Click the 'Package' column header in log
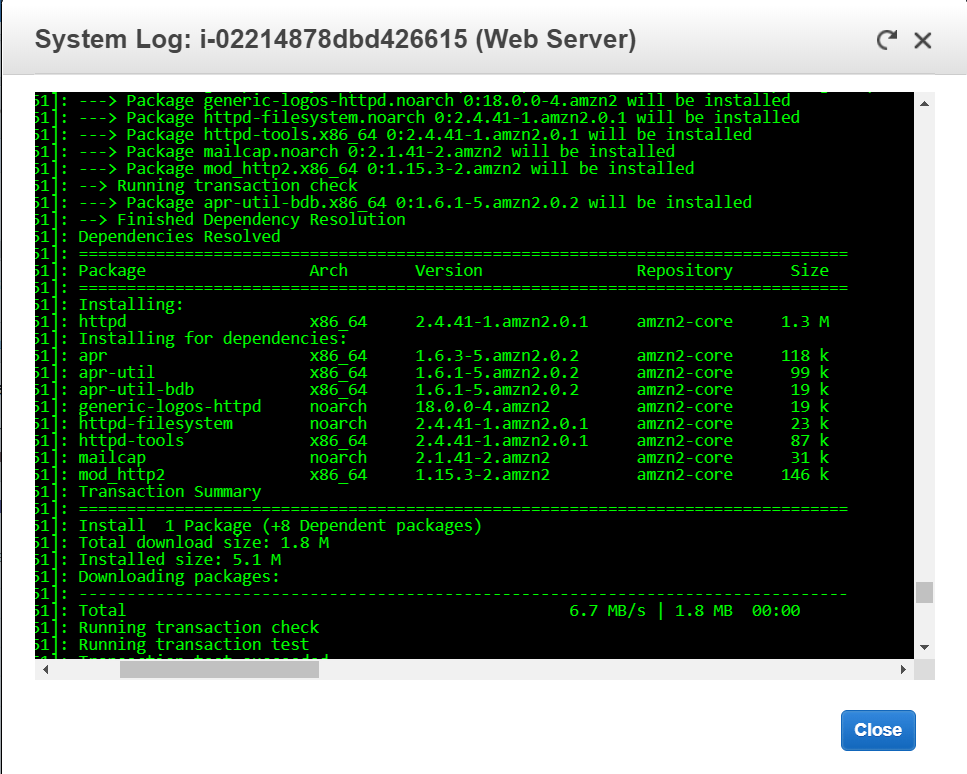Viewport: 967px width, 774px height. [112, 270]
